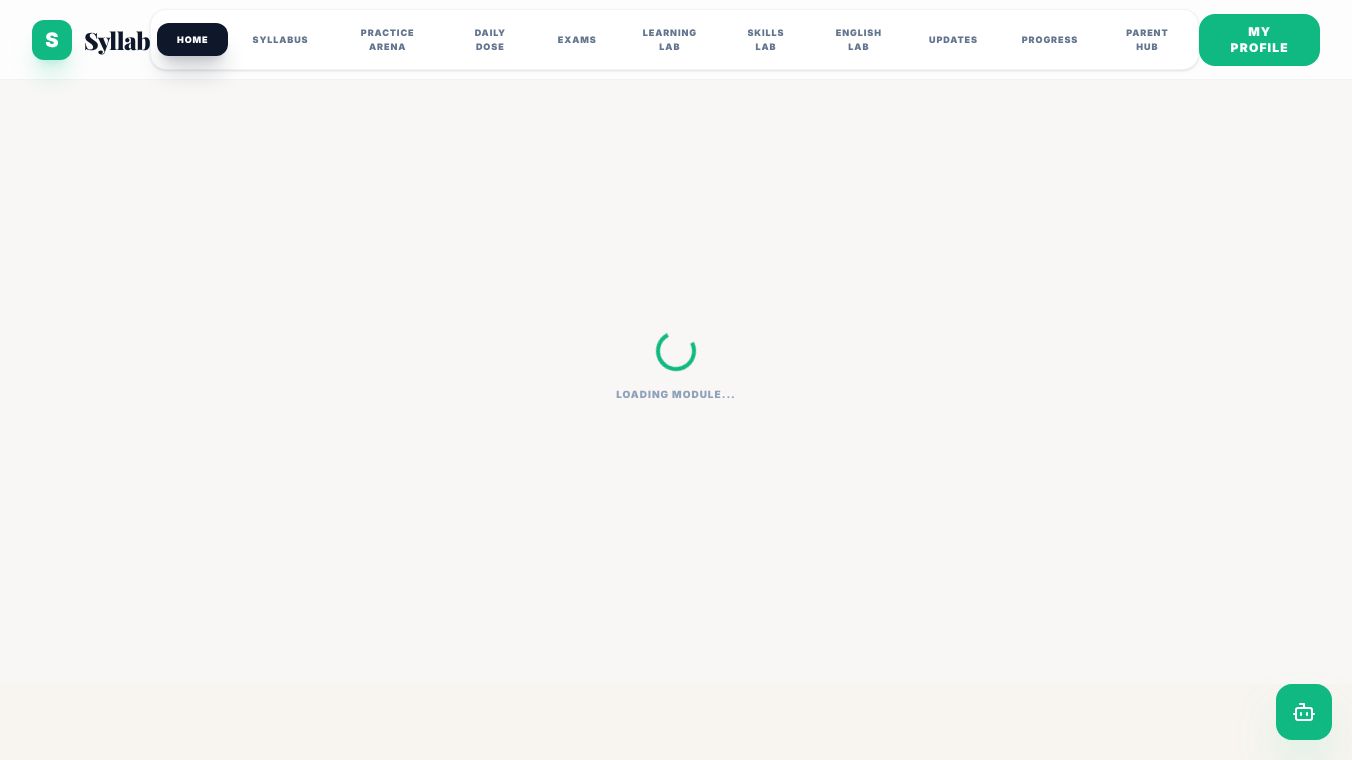Click the green S logo icon
Image resolution: width=1352 pixels, height=760 pixels.
click(x=52, y=40)
